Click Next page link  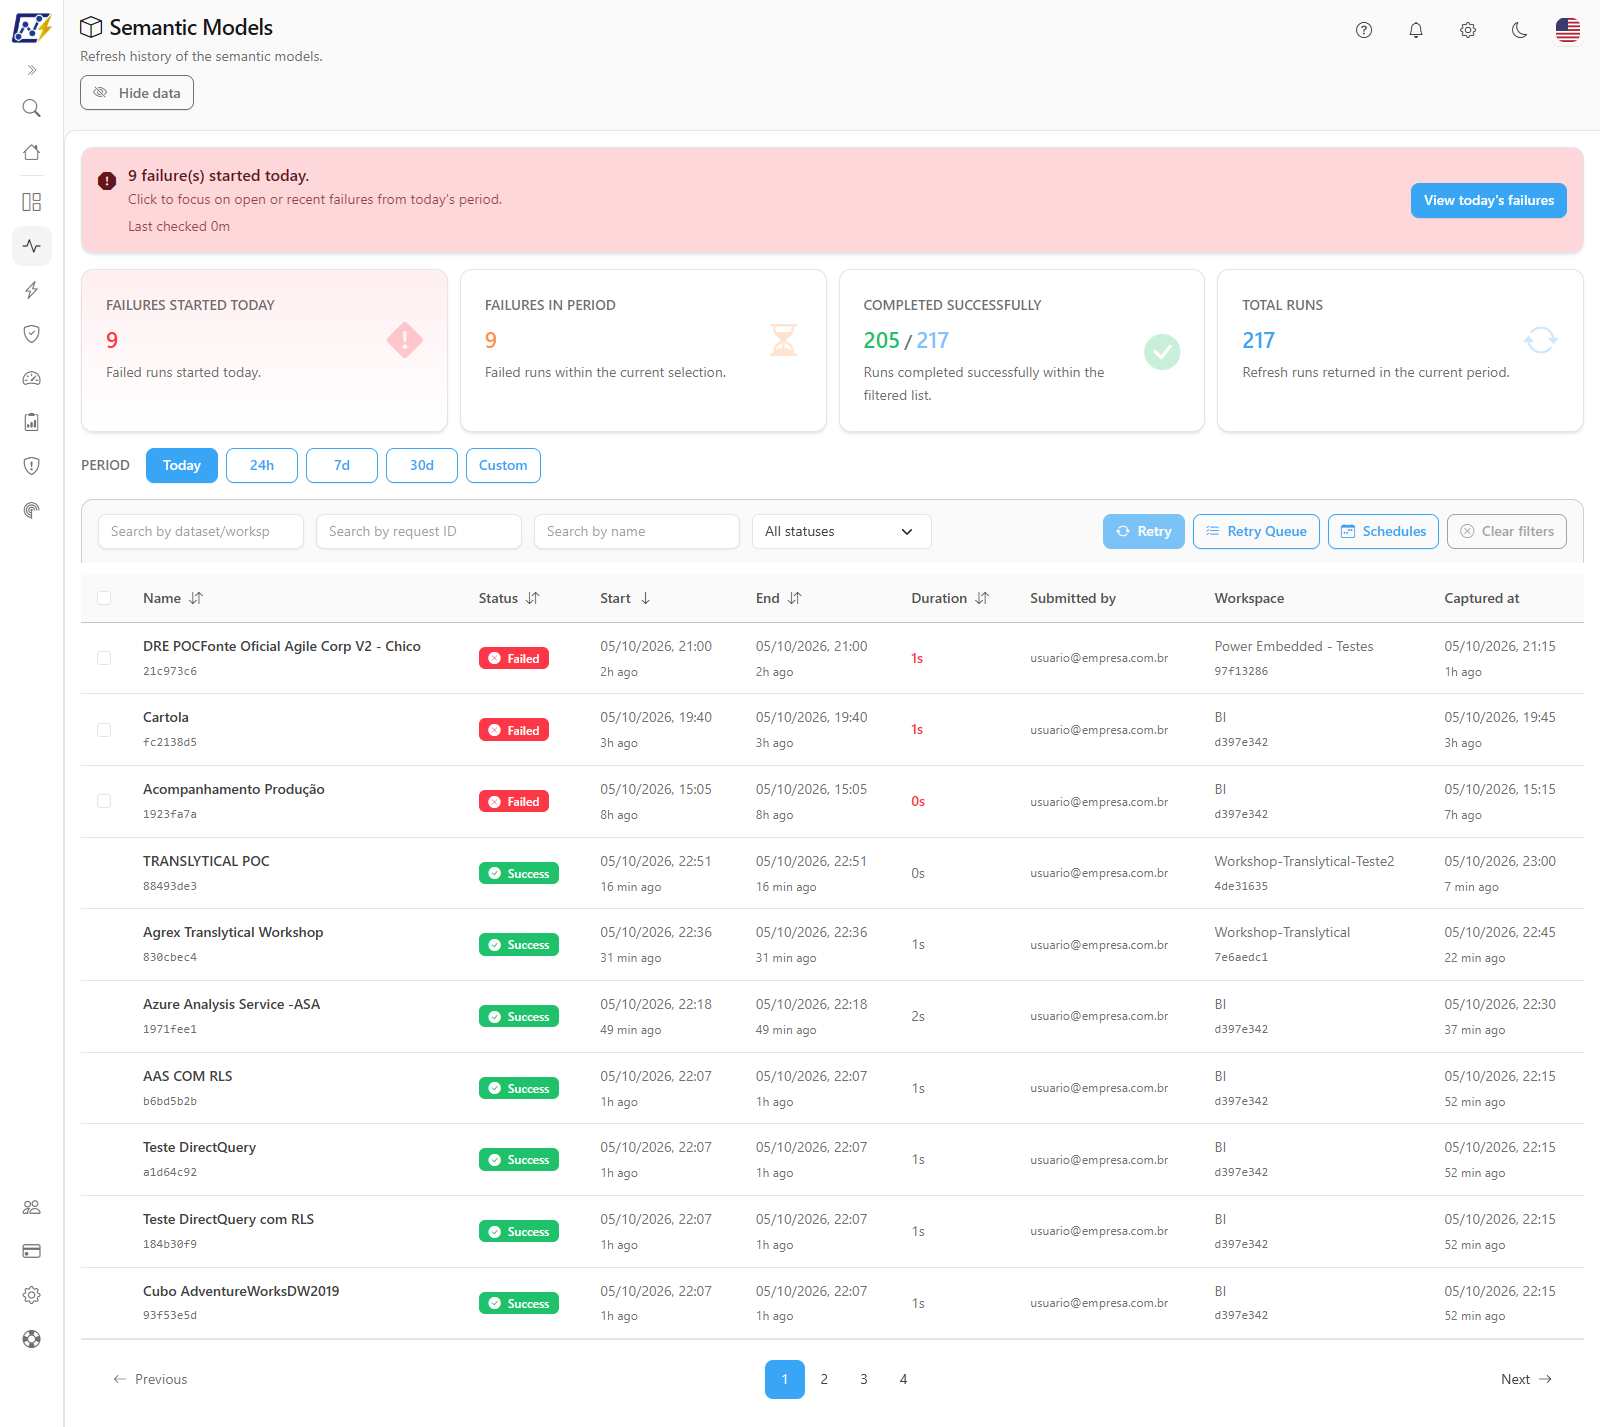click(1526, 1379)
